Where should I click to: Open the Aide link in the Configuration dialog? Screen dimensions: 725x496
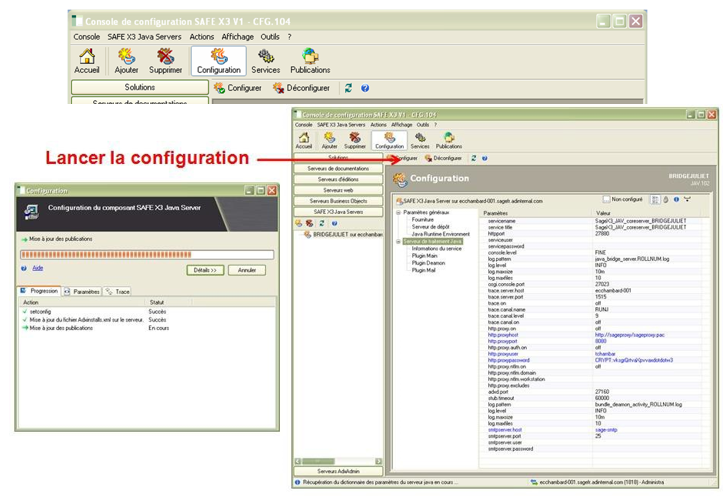tap(37, 268)
